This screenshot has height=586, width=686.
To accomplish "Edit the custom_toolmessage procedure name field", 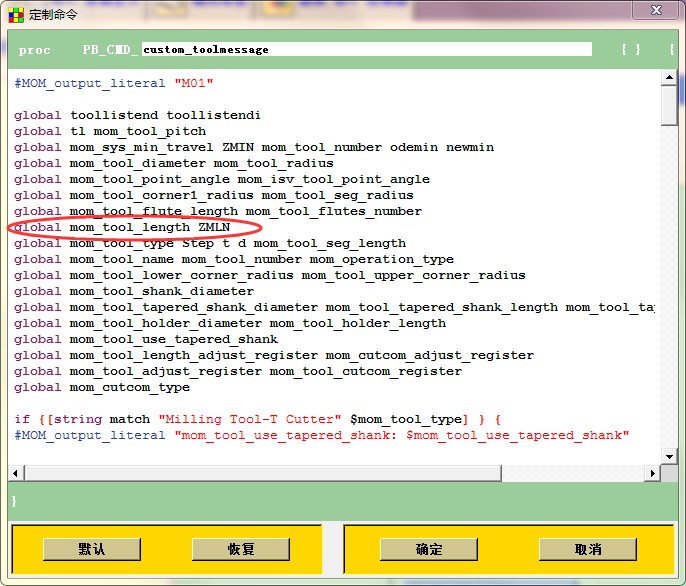I will [367, 49].
